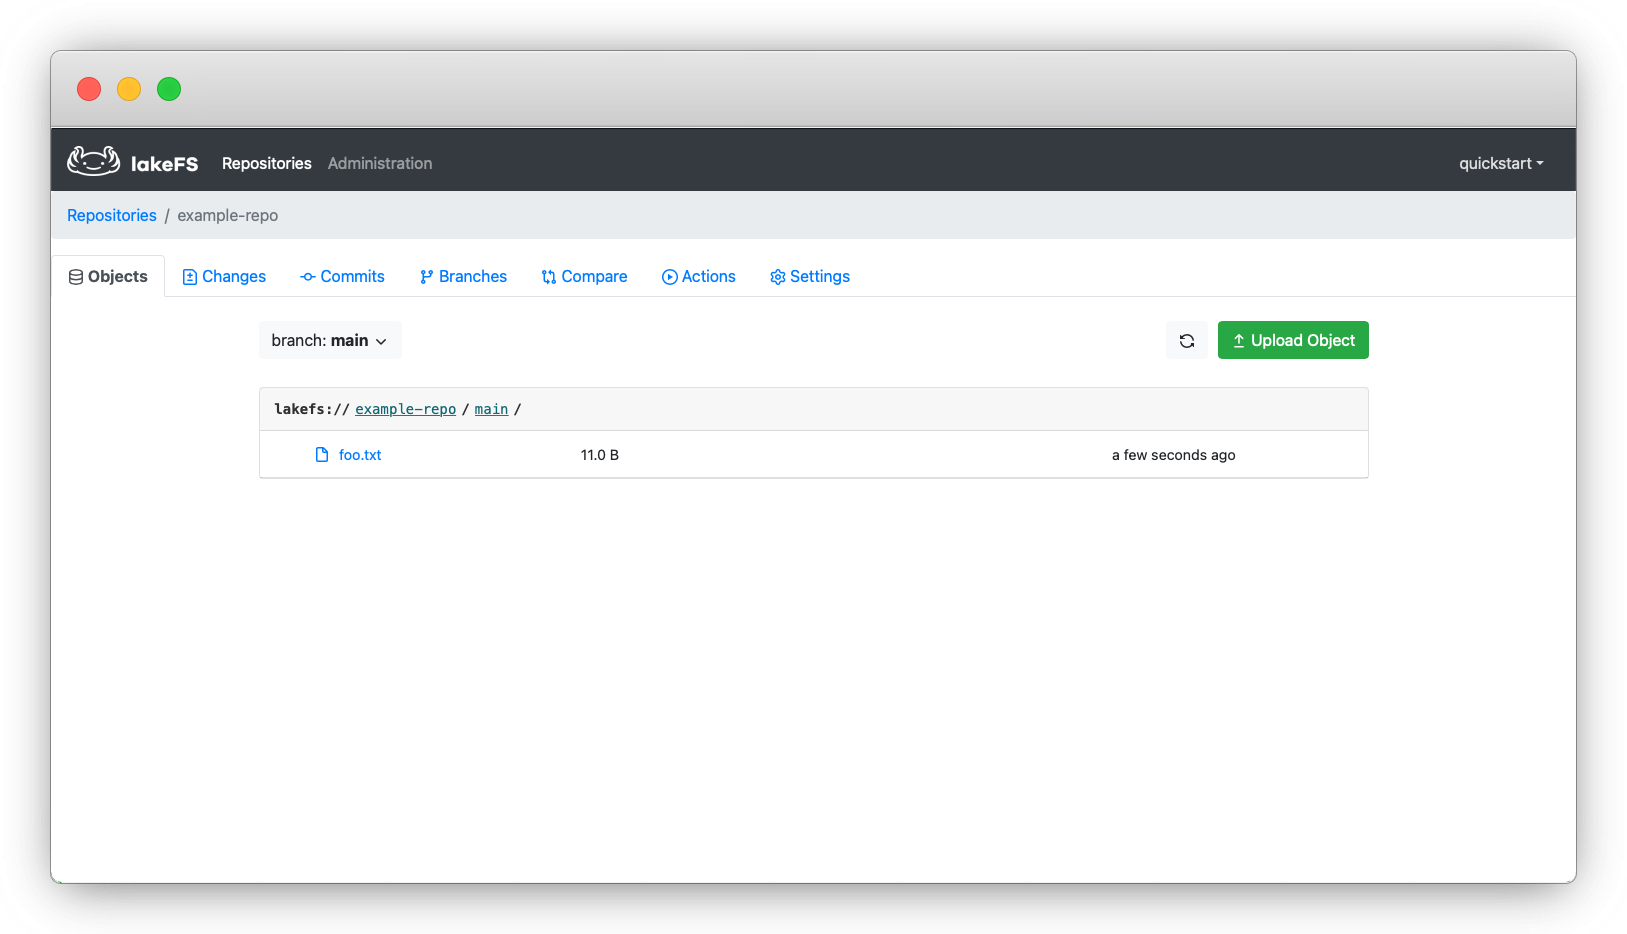Click the lakeFS brand name text
1627x934 pixels.
tap(165, 164)
